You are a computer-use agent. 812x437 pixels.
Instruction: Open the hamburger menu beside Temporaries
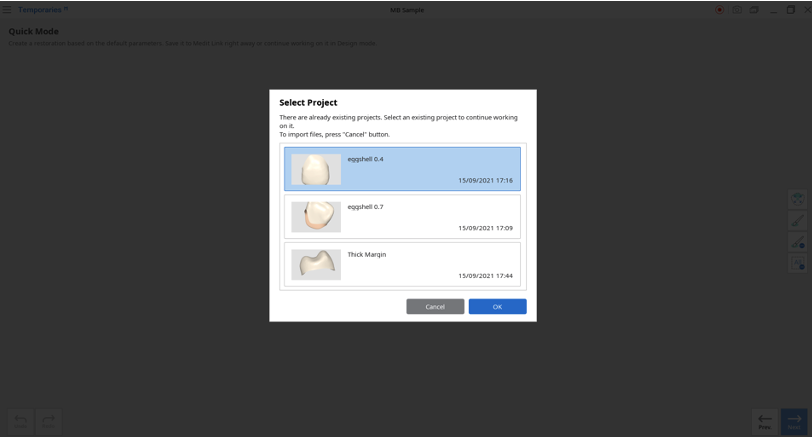(x=7, y=9)
